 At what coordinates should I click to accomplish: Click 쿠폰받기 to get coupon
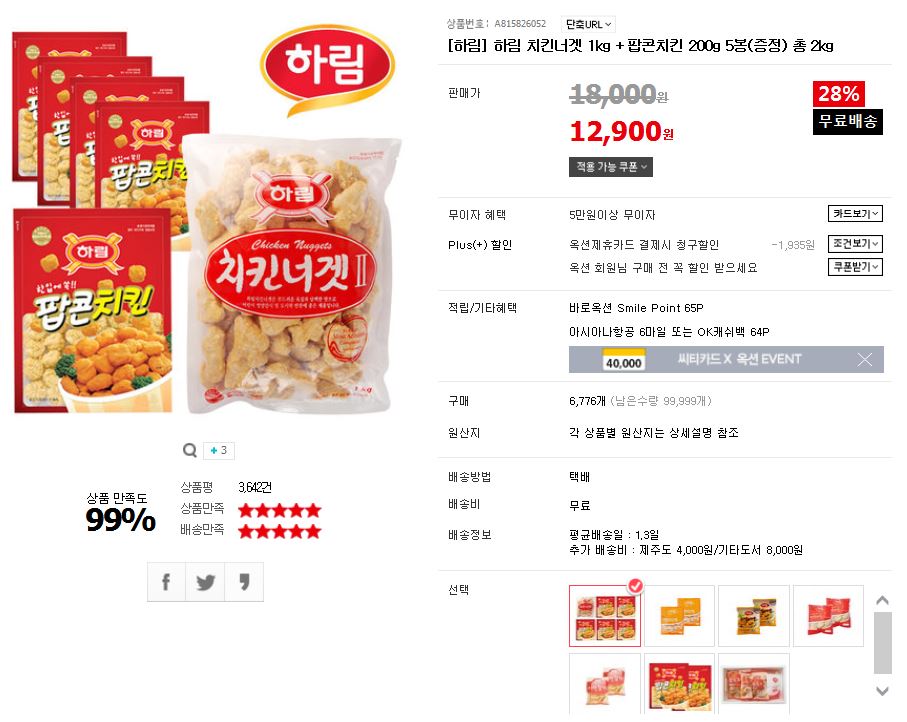pos(855,267)
